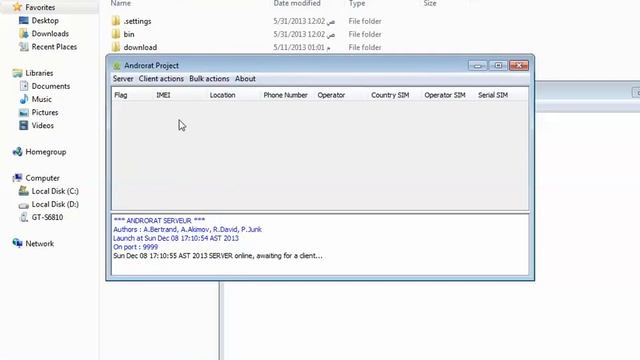The image size is (640, 360).
Task: Click the Country SIM column header
Action: (x=390, y=95)
